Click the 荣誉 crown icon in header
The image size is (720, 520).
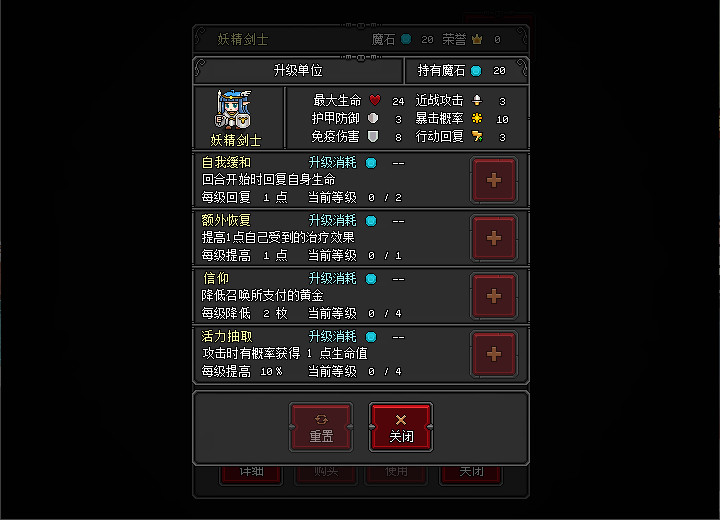tap(477, 40)
